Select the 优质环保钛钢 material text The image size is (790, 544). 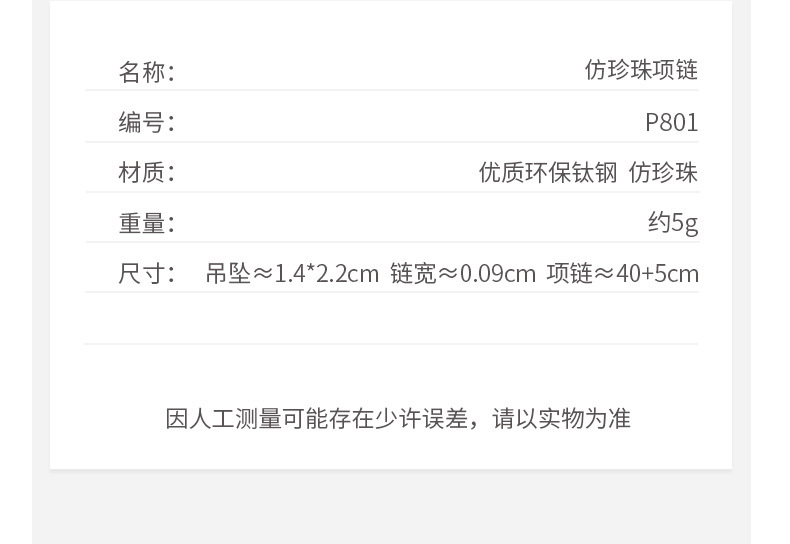point(548,173)
